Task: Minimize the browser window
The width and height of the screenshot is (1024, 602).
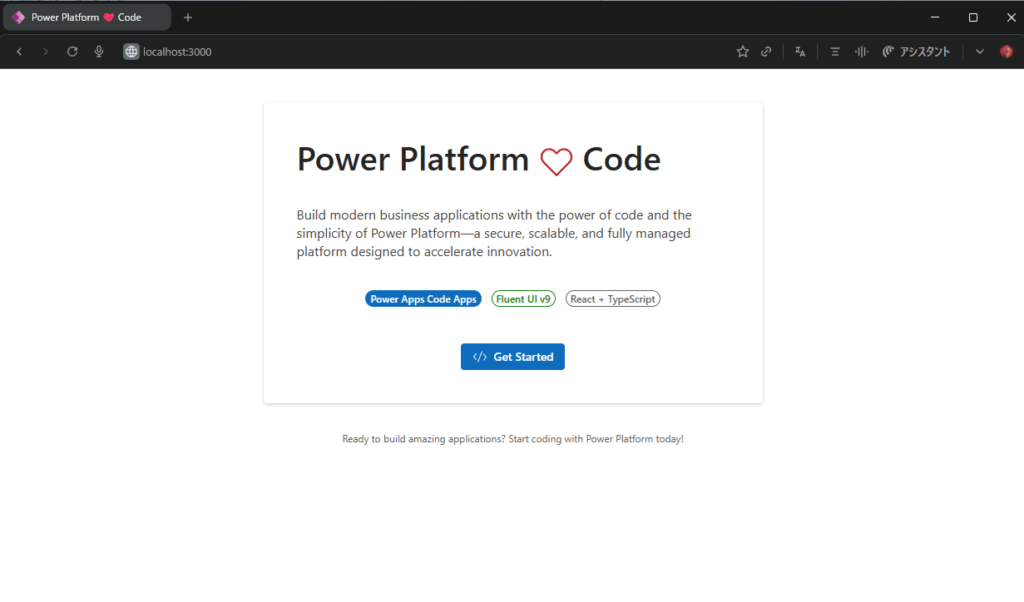Action: click(x=935, y=18)
